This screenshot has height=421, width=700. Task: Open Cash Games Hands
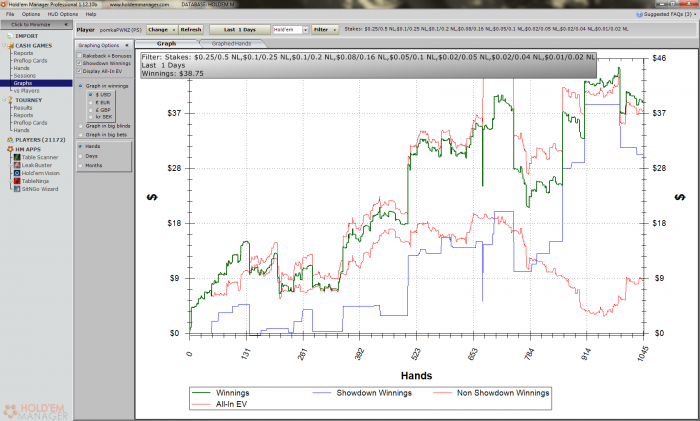pos(21,68)
